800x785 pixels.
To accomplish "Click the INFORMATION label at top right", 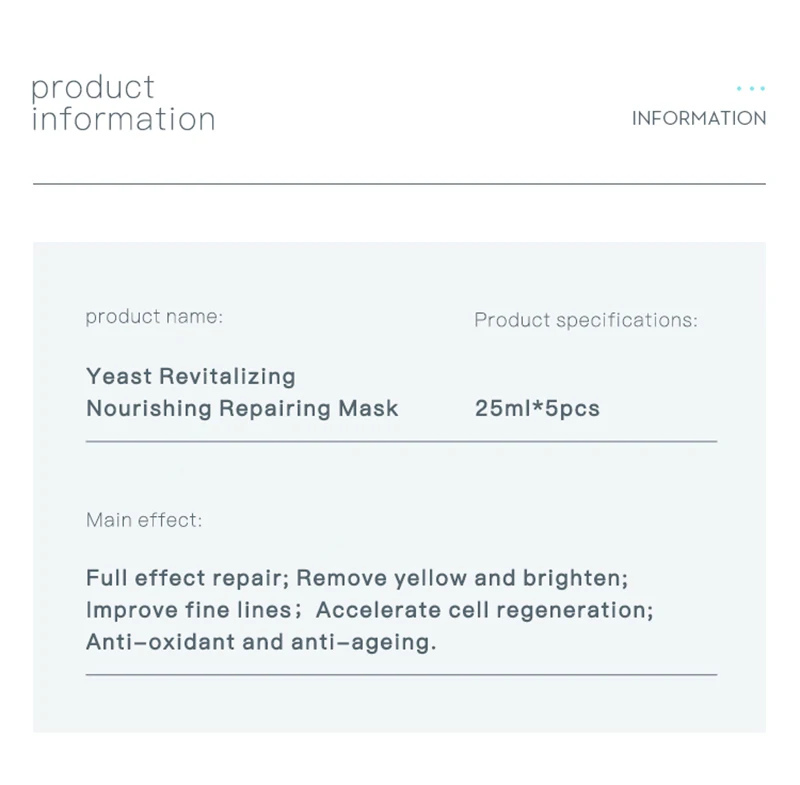I will pyautogui.click(x=699, y=118).
